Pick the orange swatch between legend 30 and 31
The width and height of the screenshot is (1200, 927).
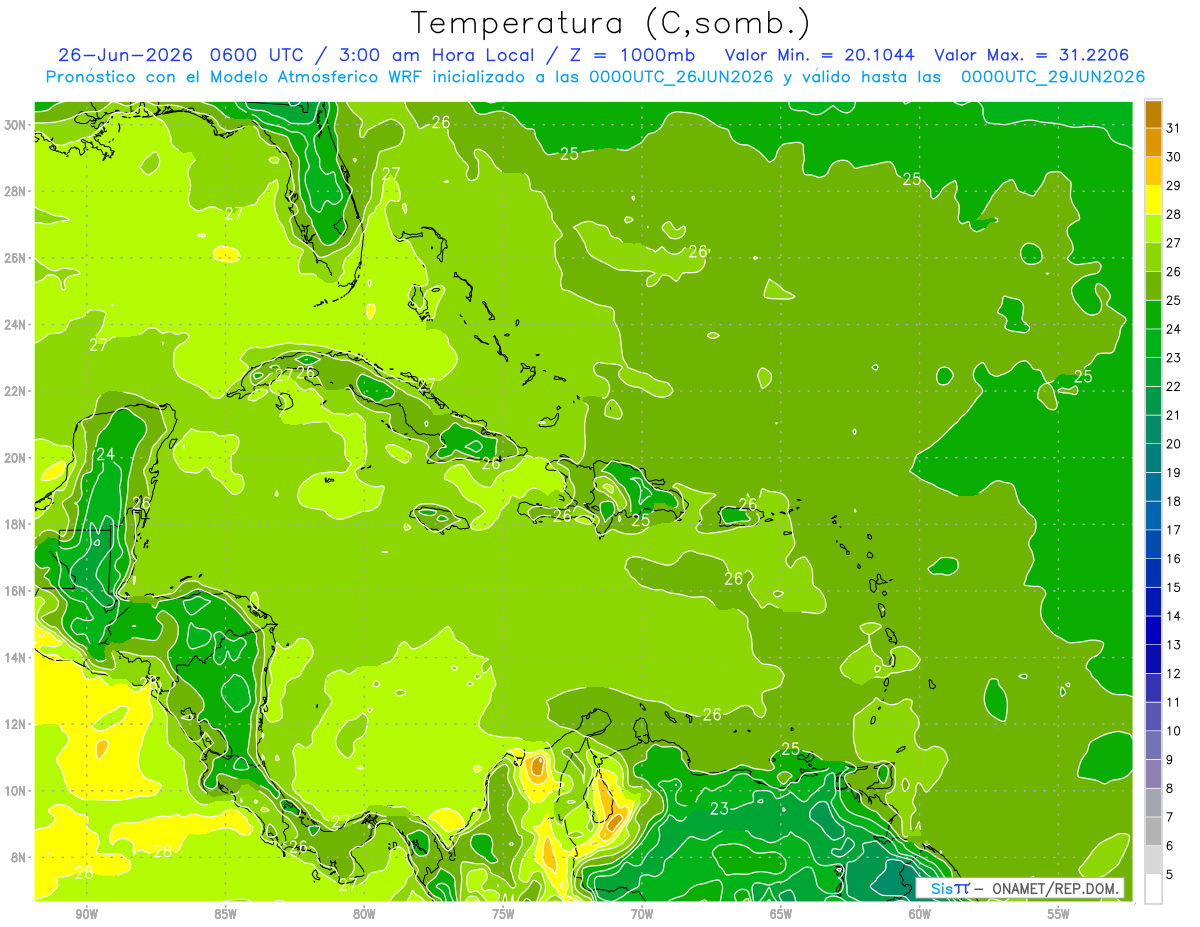(x=1153, y=143)
